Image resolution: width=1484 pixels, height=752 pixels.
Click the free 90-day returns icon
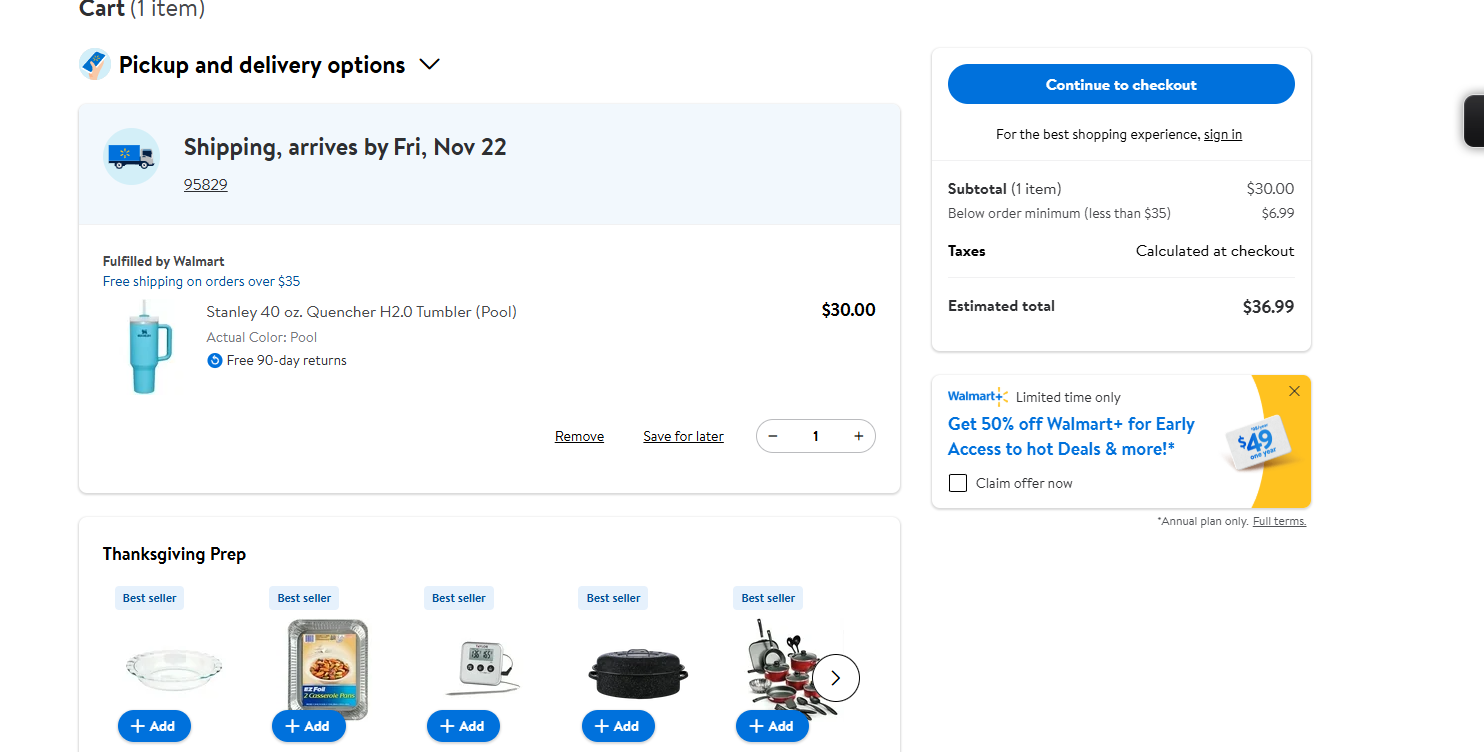point(214,361)
